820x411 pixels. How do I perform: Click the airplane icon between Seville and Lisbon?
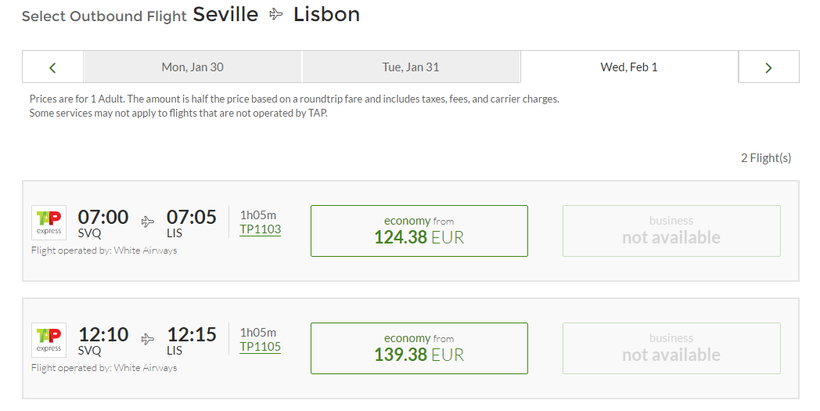tap(276, 15)
